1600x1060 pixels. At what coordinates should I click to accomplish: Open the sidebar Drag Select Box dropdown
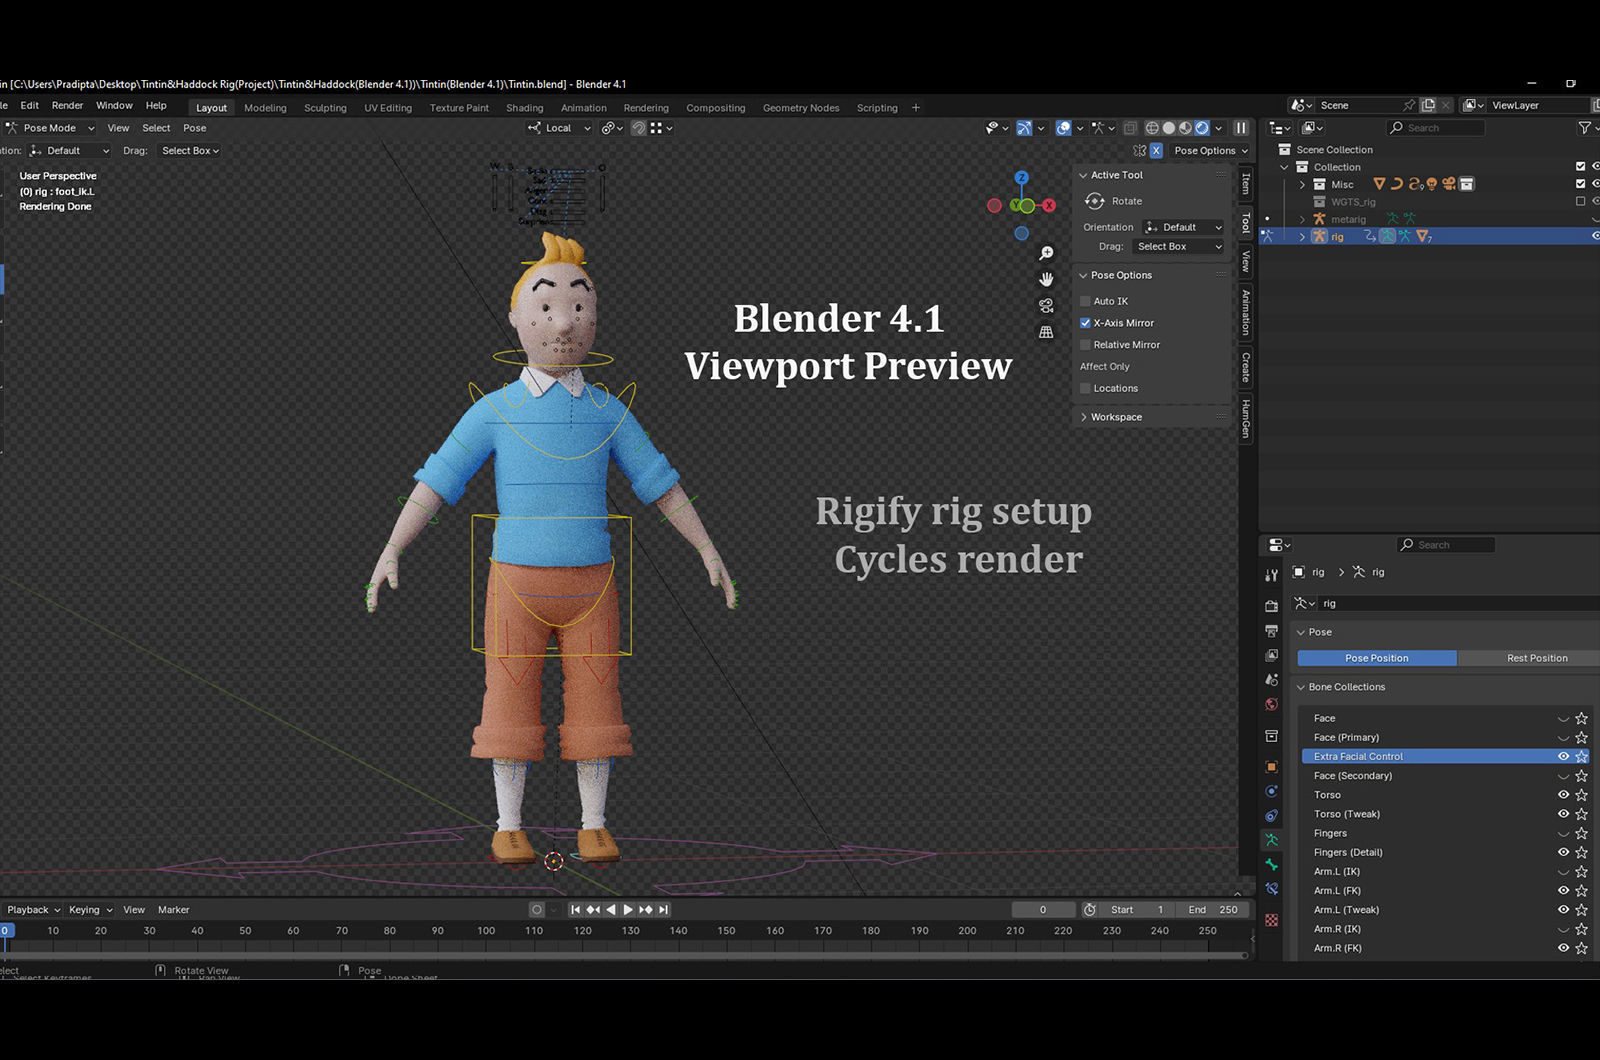coord(1178,247)
